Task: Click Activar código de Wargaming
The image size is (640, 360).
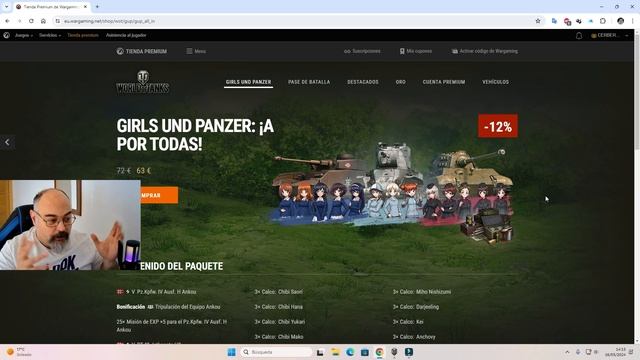Action: (x=485, y=51)
